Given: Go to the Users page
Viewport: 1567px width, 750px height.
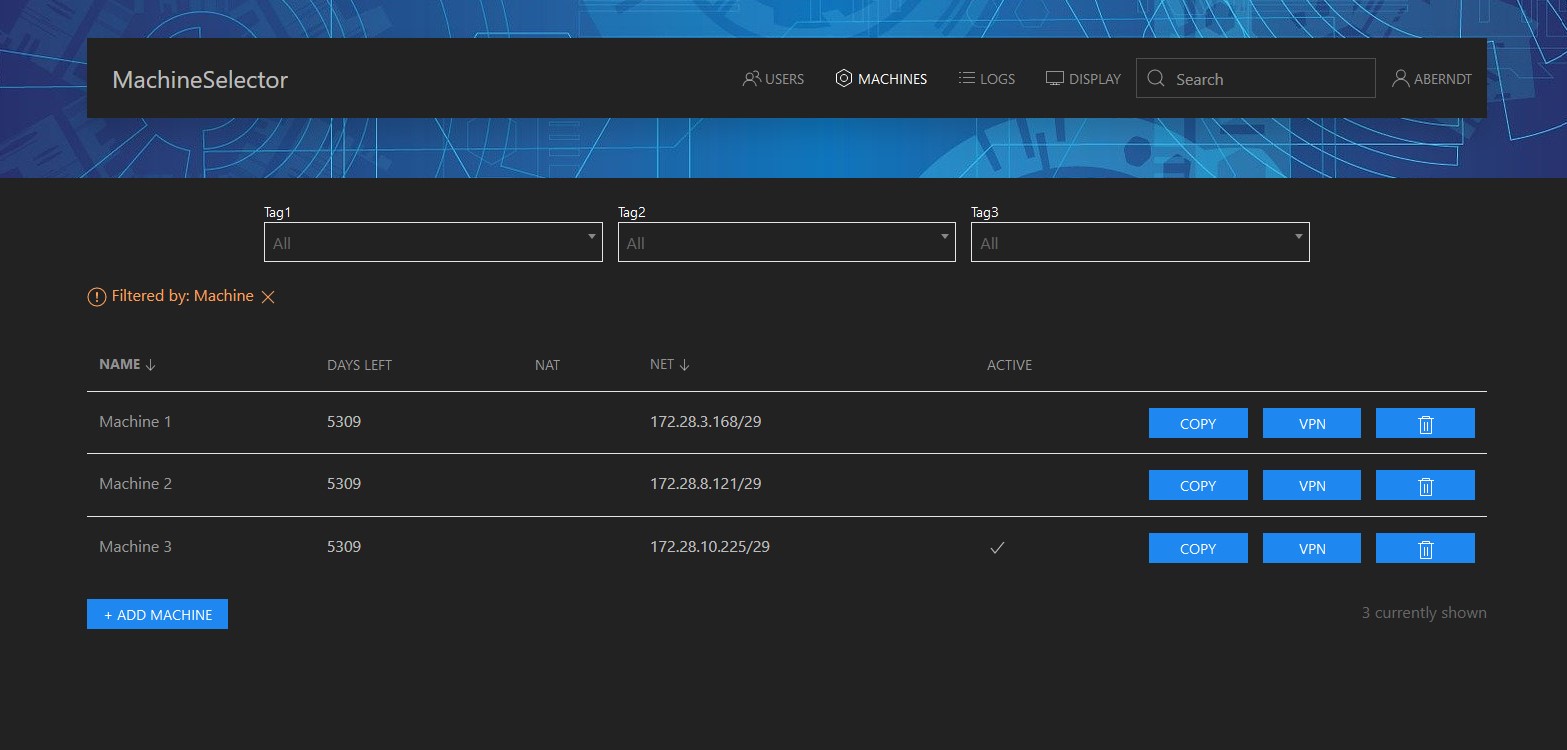Looking at the screenshot, I should click(773, 79).
